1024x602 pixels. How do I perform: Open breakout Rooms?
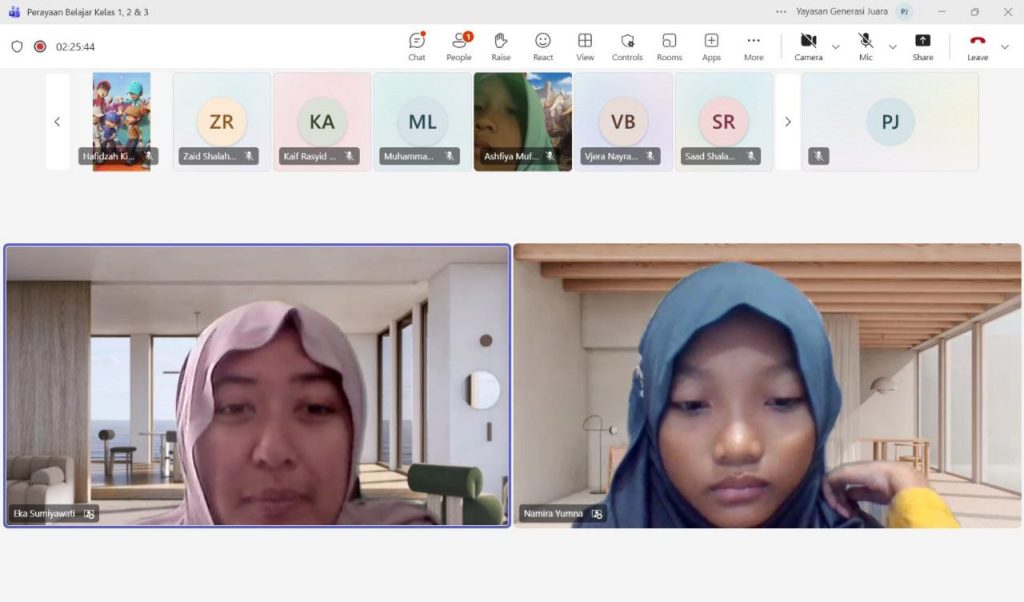coord(669,45)
